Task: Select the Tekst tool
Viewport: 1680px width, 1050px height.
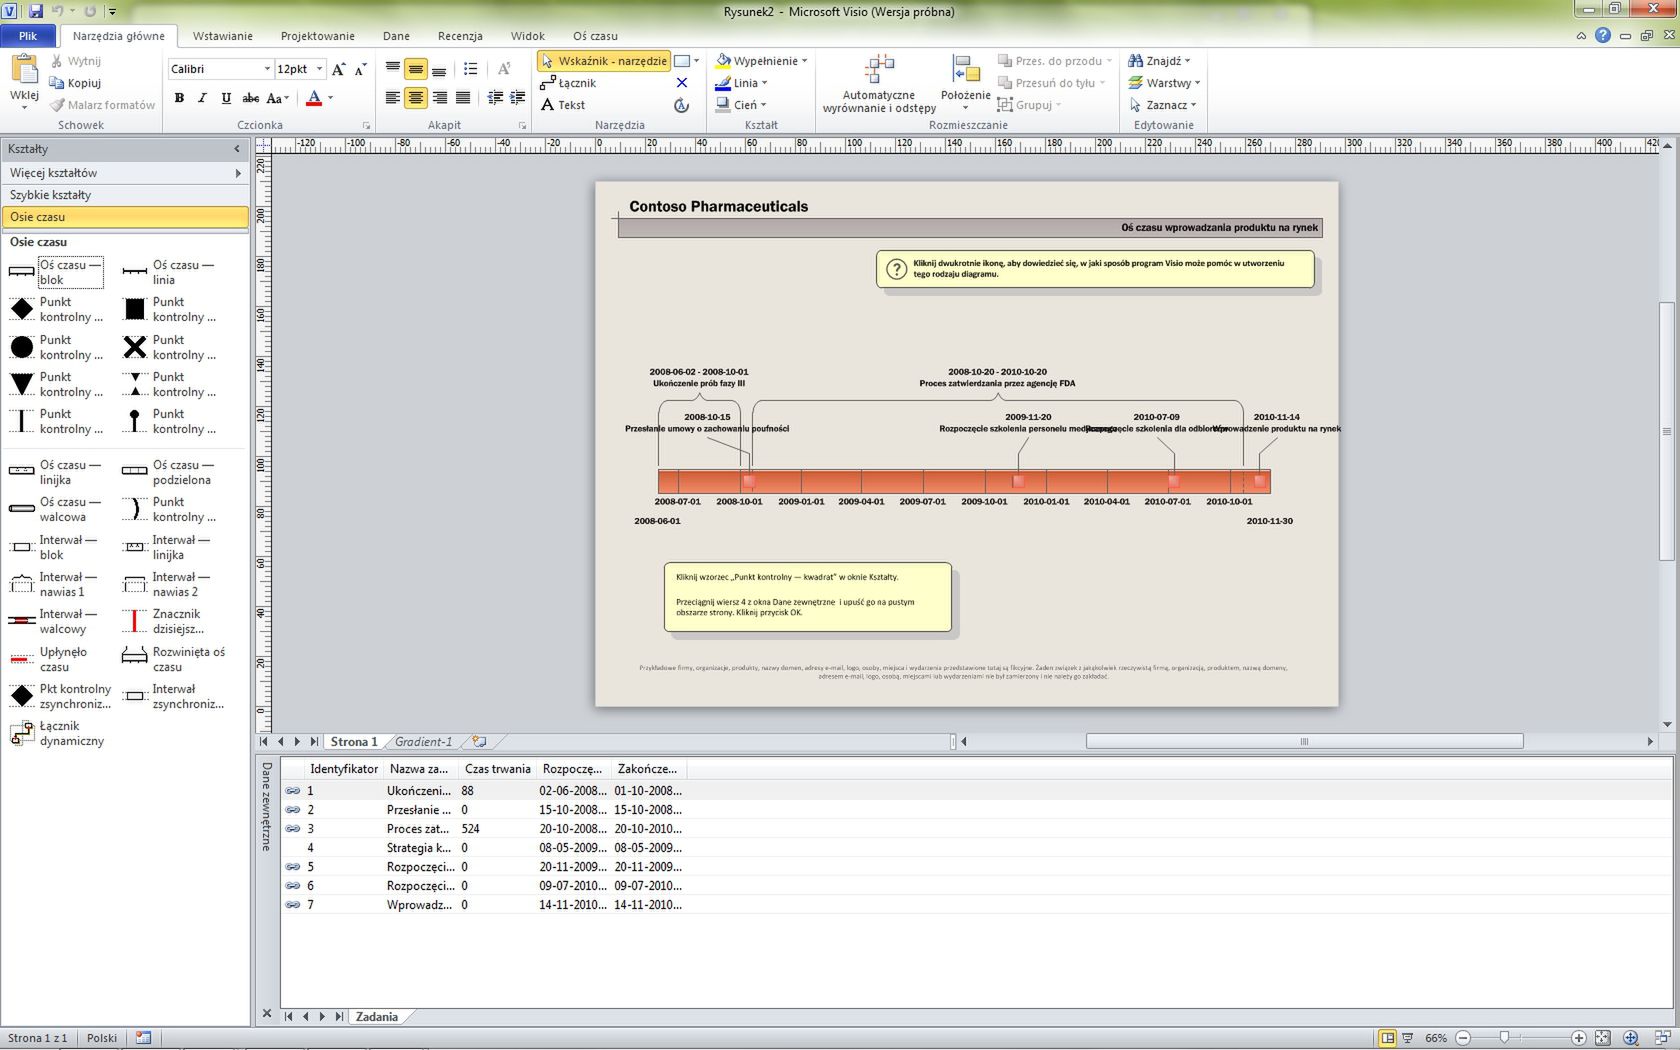Action: (563, 105)
